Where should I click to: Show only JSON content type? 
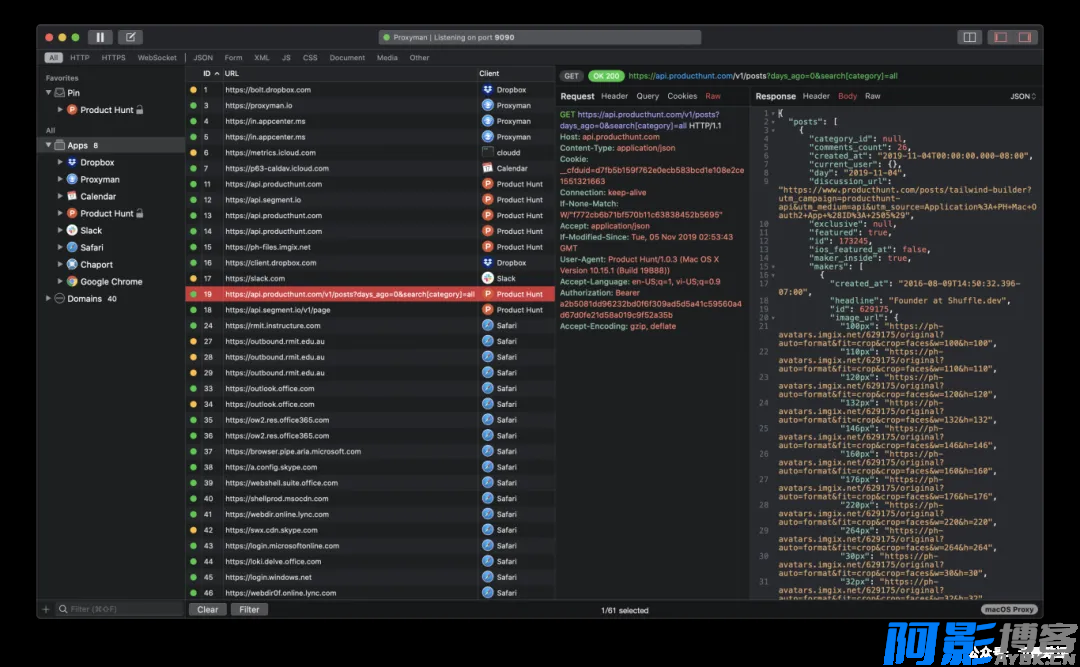click(x=203, y=58)
